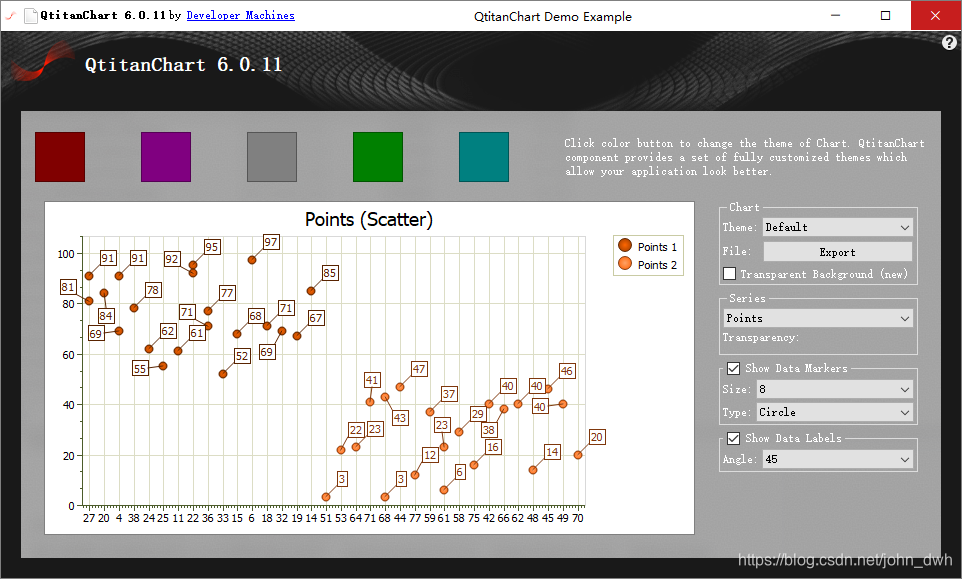Disable Show Data Markers
This screenshot has width=962, height=579.
[734, 367]
